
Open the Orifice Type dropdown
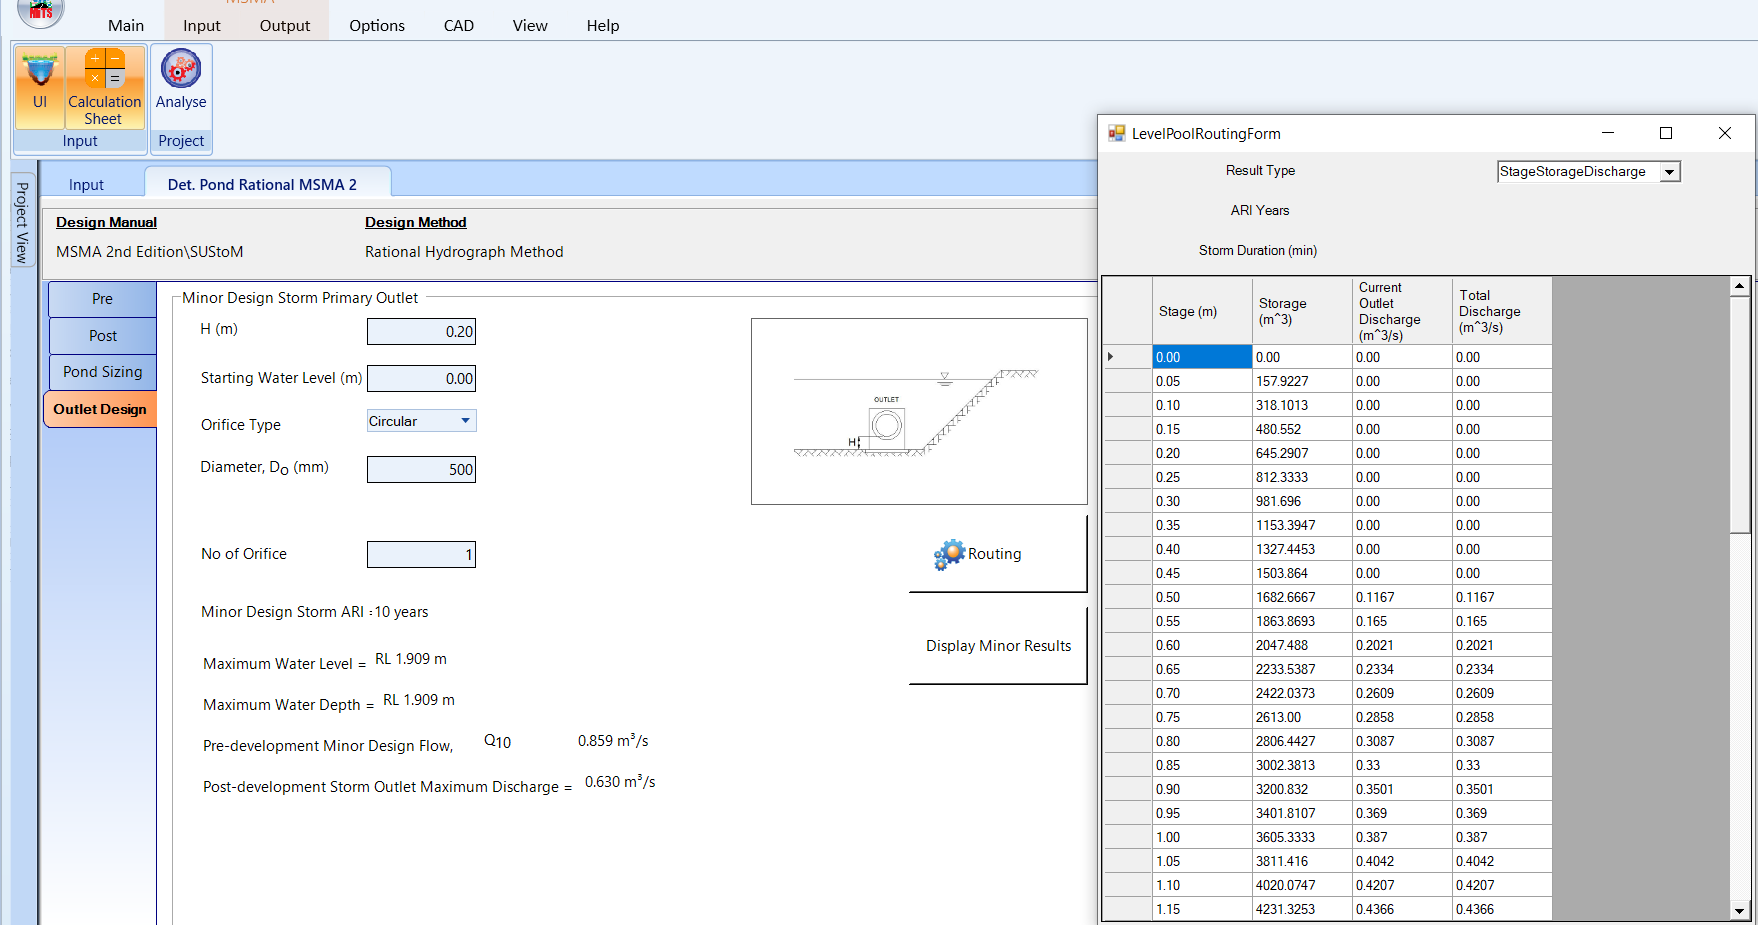421,421
